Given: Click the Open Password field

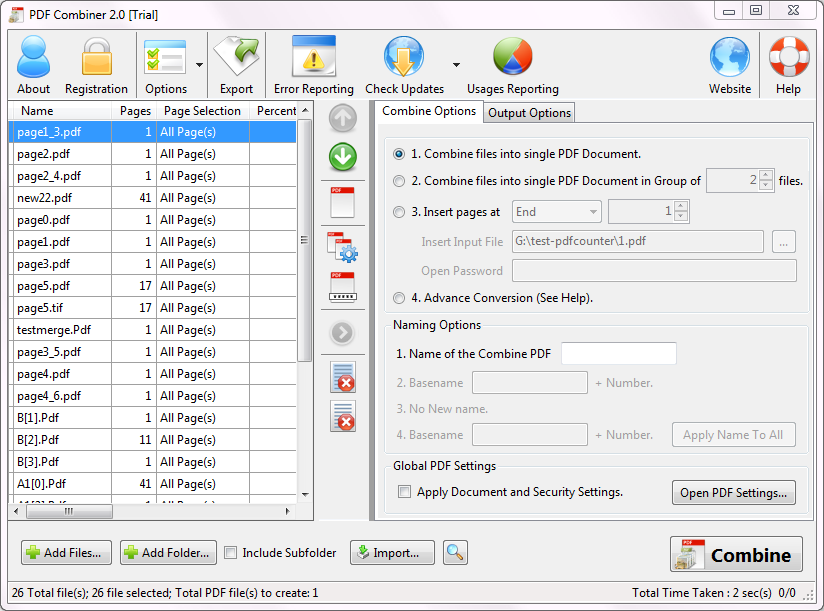Looking at the screenshot, I should (654, 271).
